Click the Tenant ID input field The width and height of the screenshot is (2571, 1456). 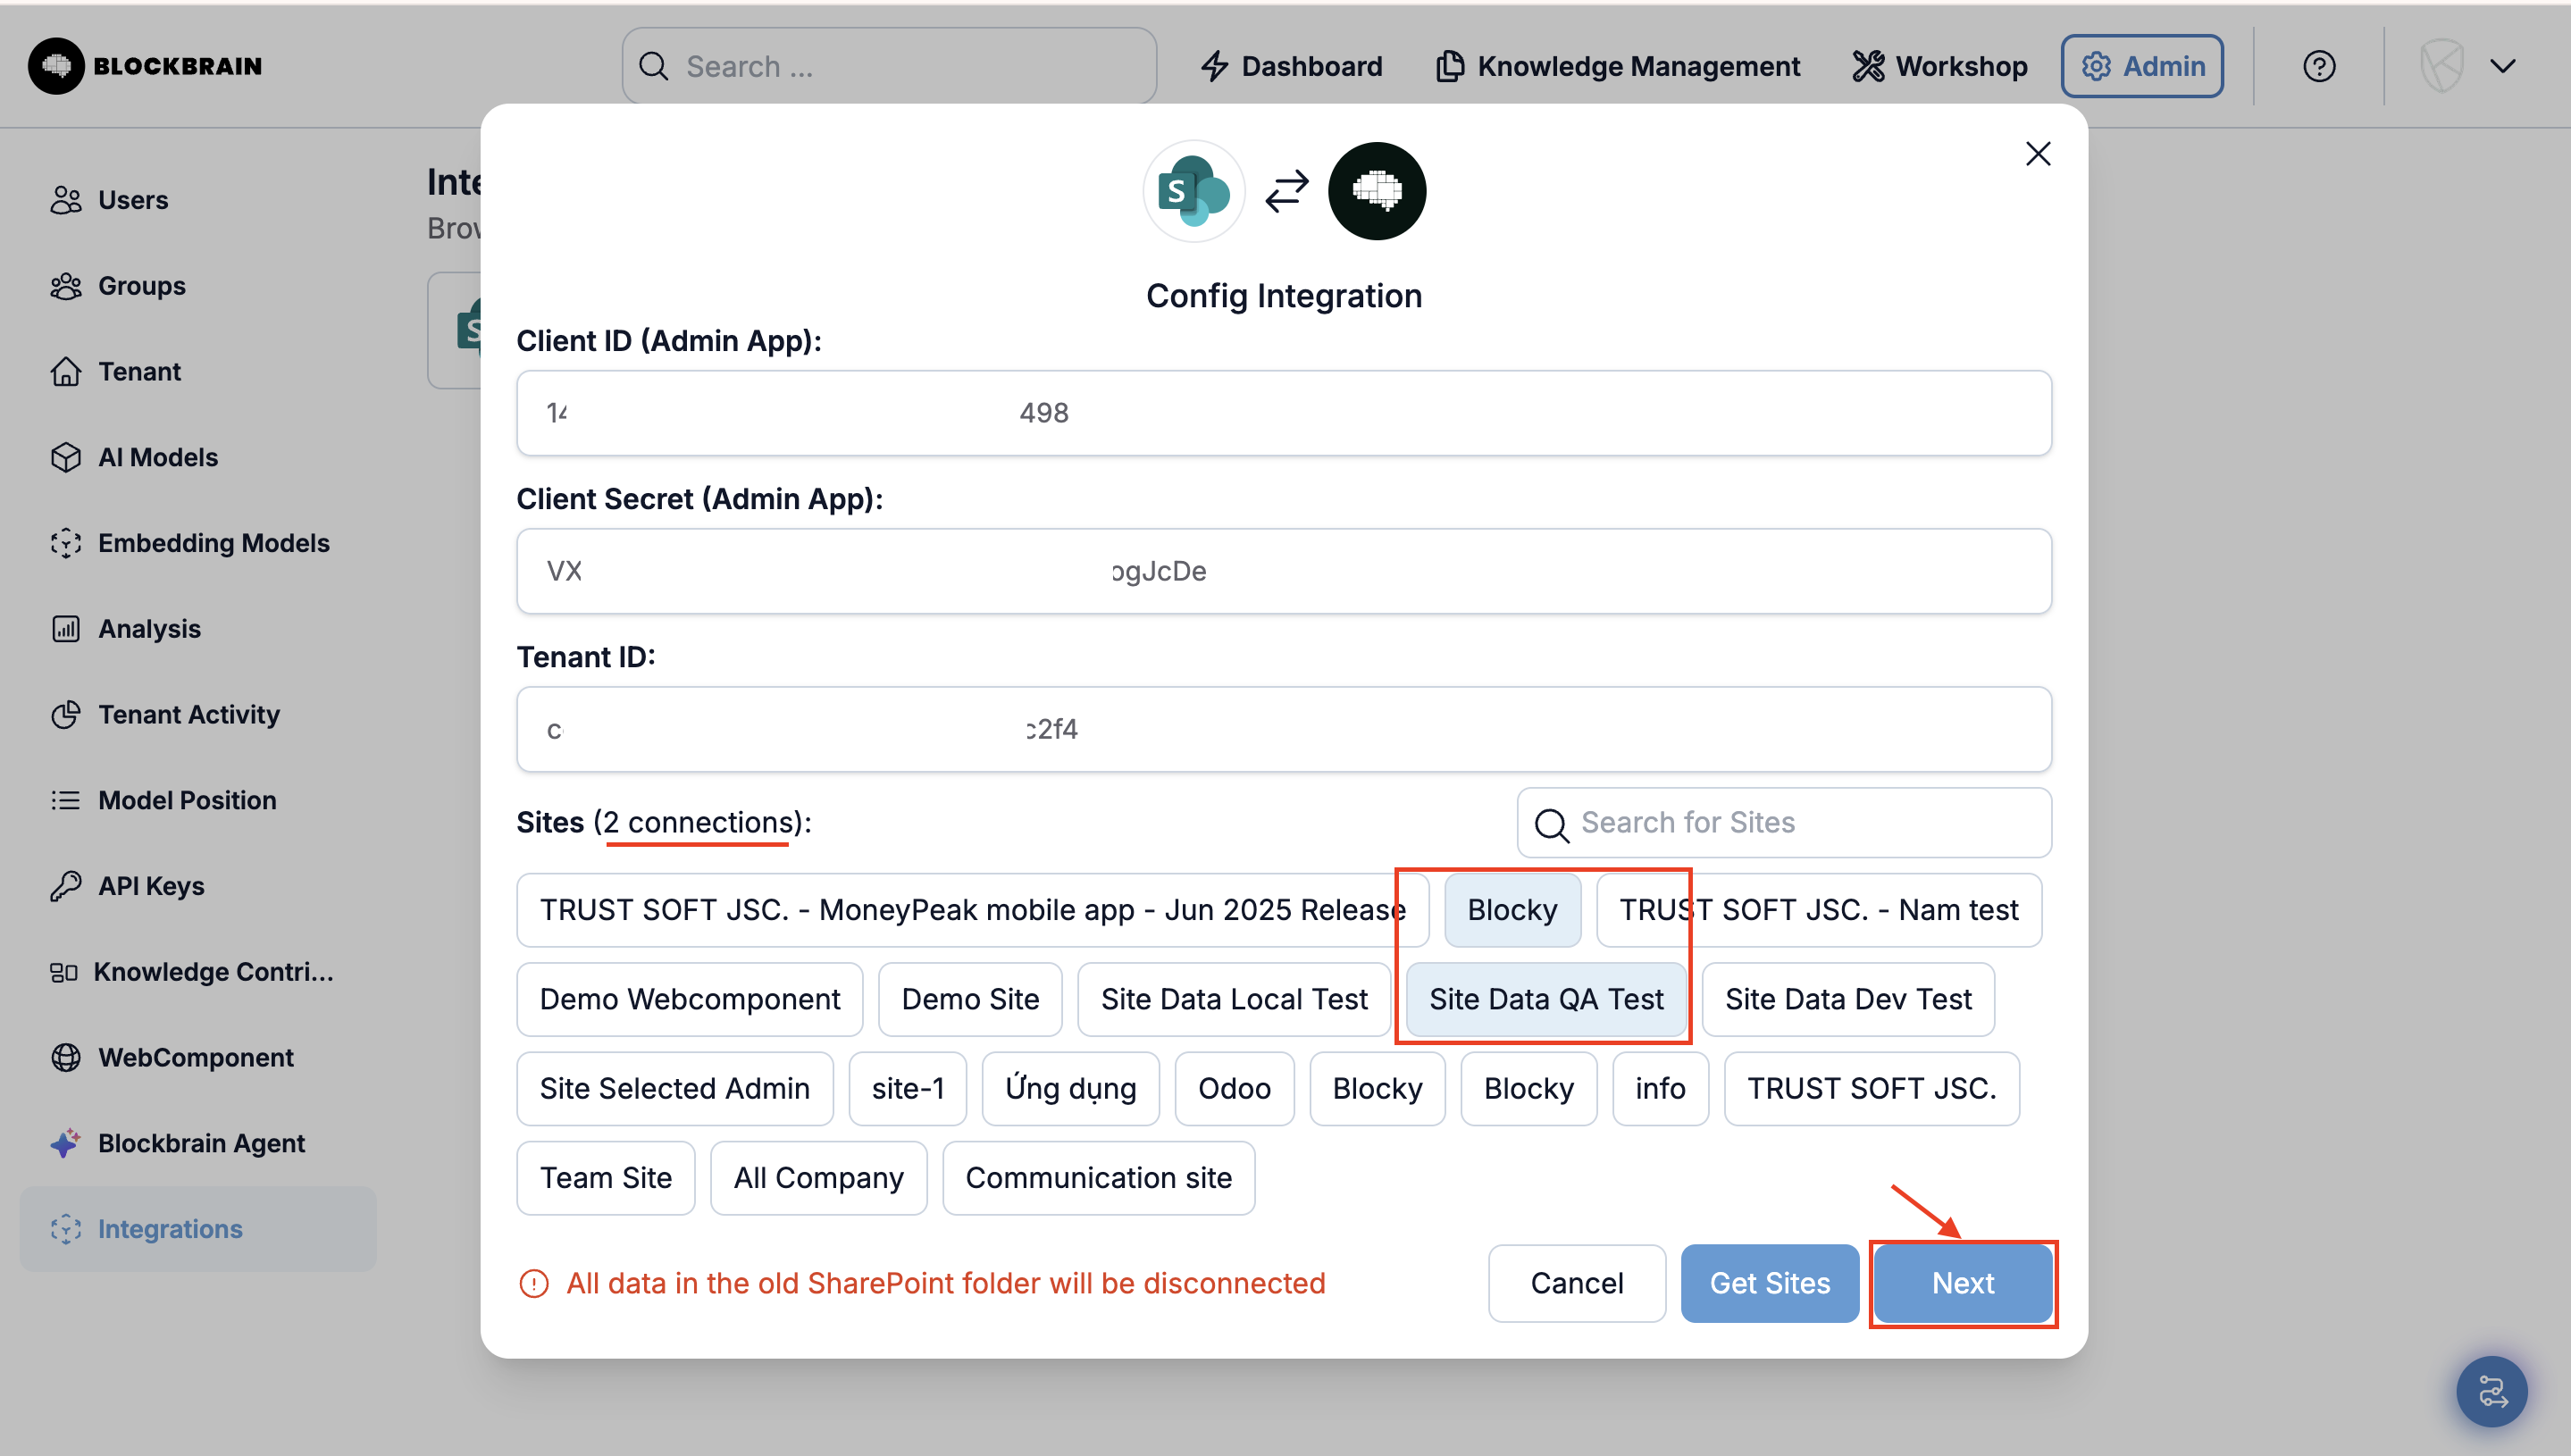click(x=1284, y=729)
